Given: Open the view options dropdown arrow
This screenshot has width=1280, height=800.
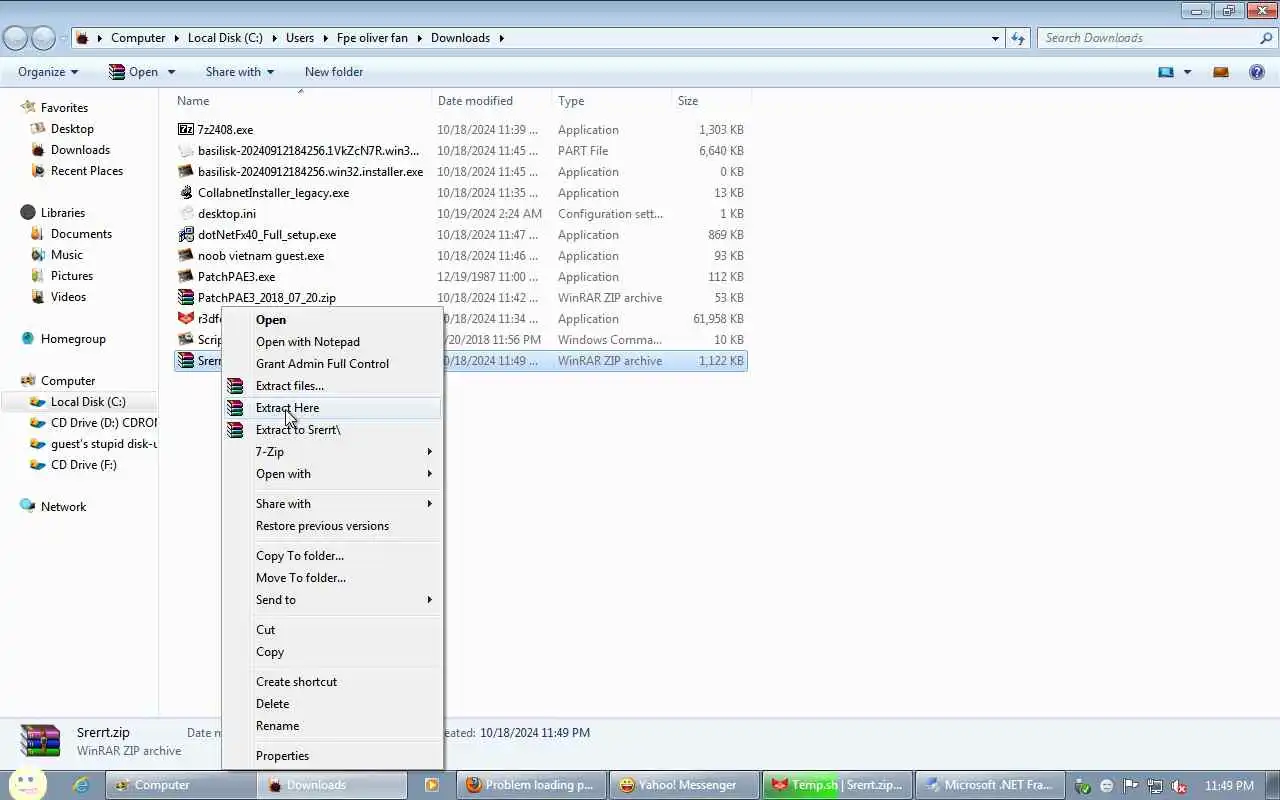Looking at the screenshot, I should tap(1187, 72).
